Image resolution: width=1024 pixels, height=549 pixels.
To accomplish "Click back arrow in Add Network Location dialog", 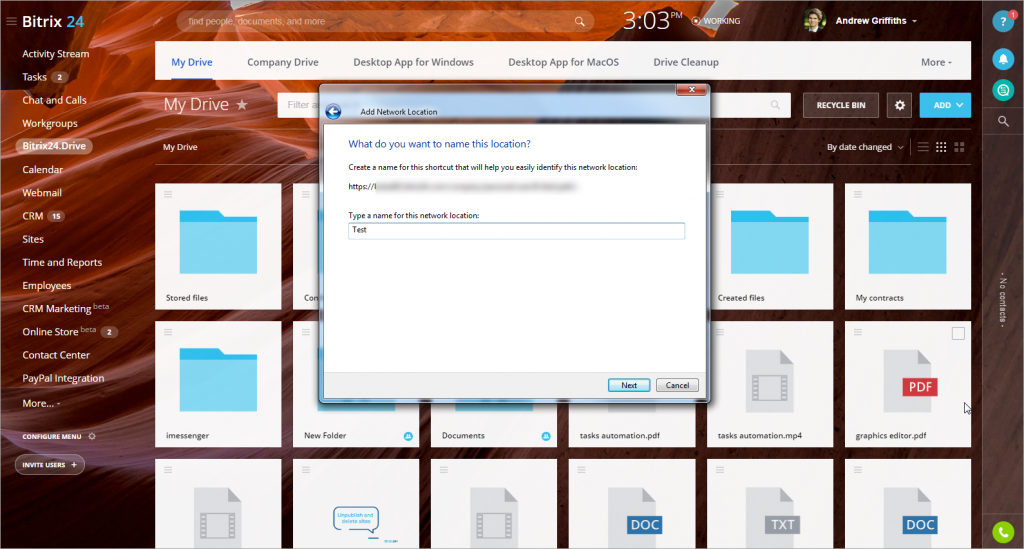I will pos(333,112).
